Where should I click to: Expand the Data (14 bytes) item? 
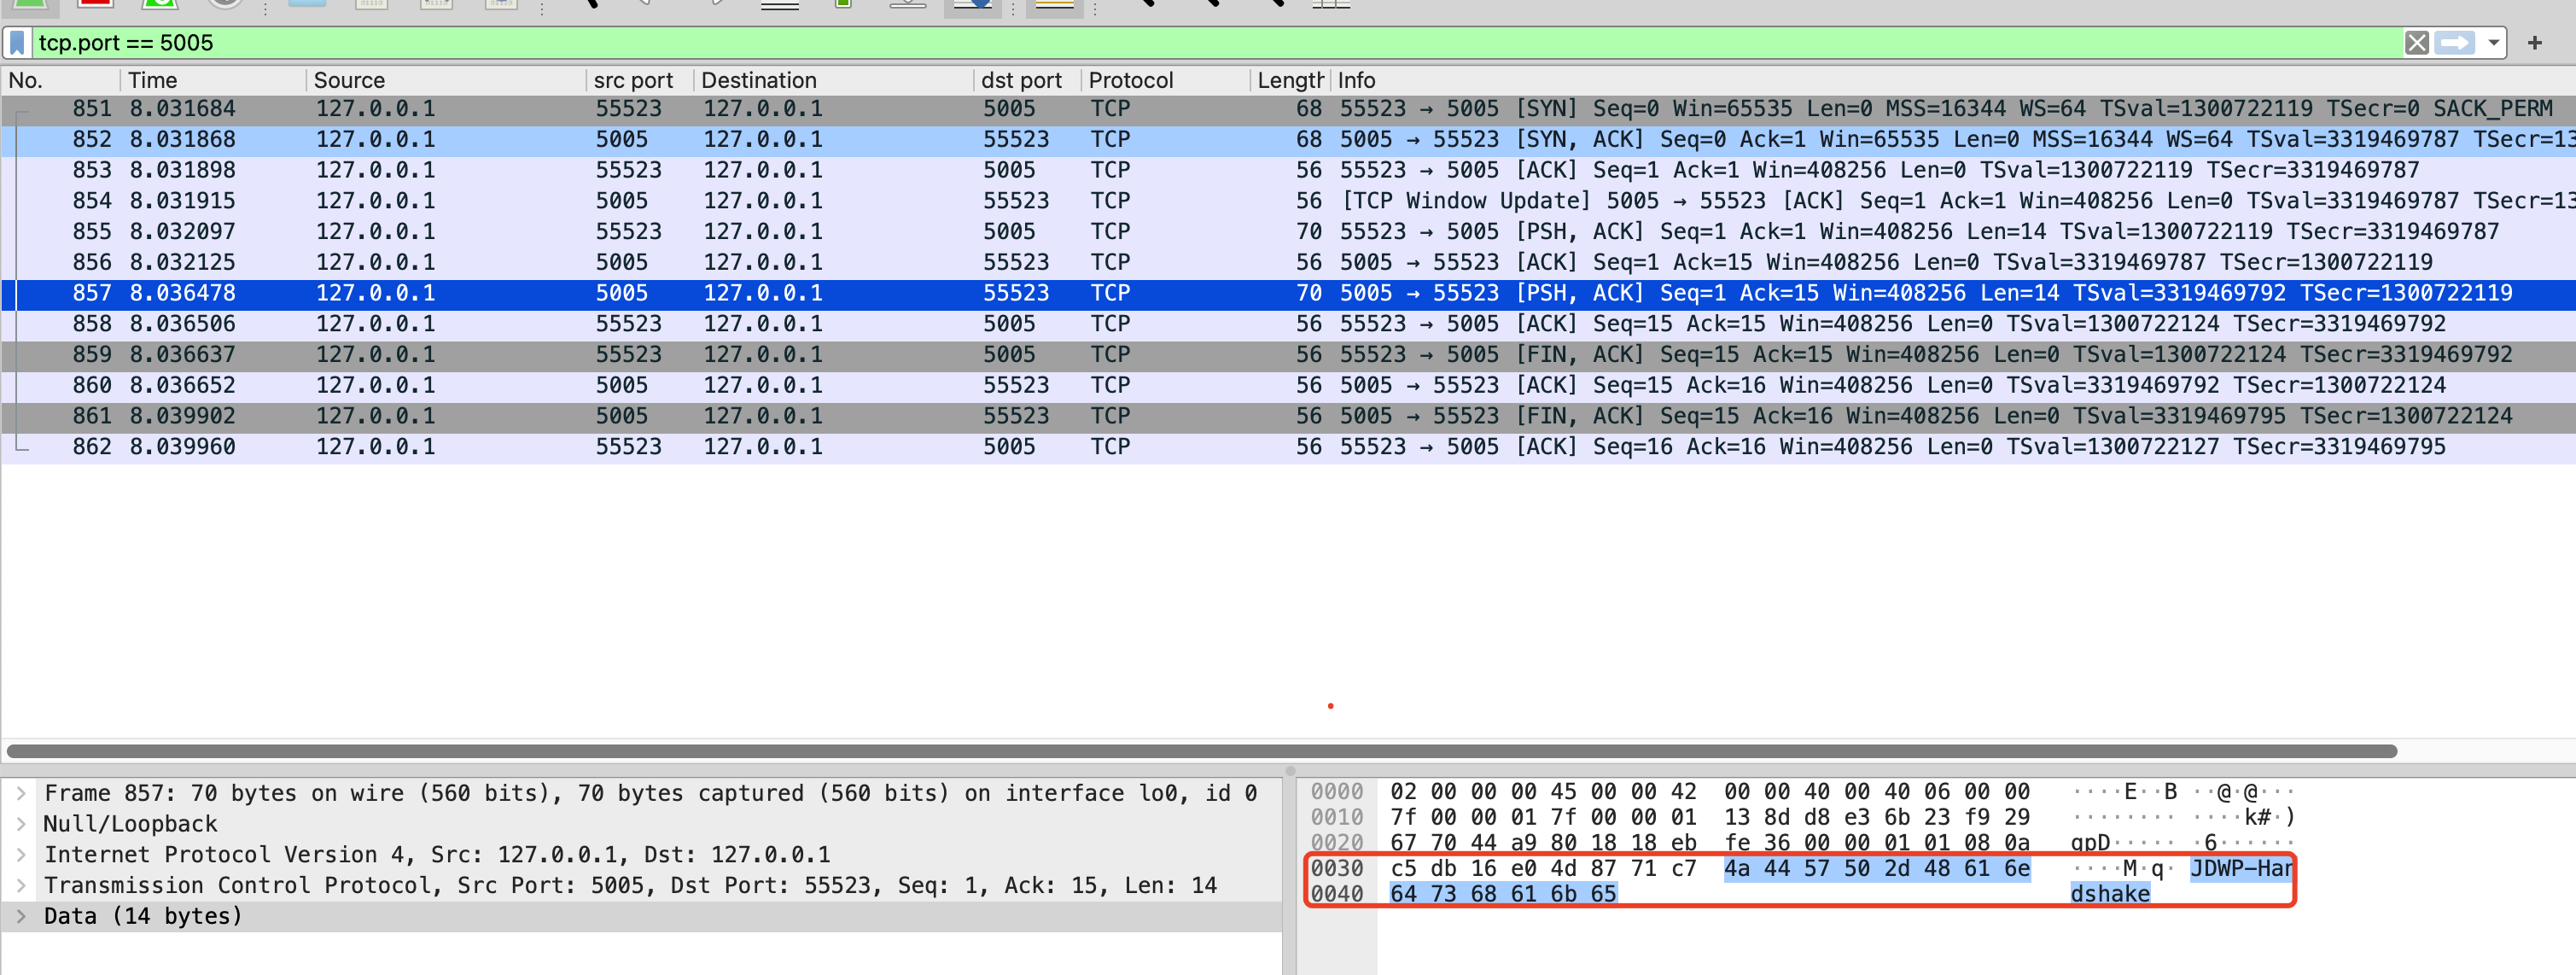[x=21, y=916]
